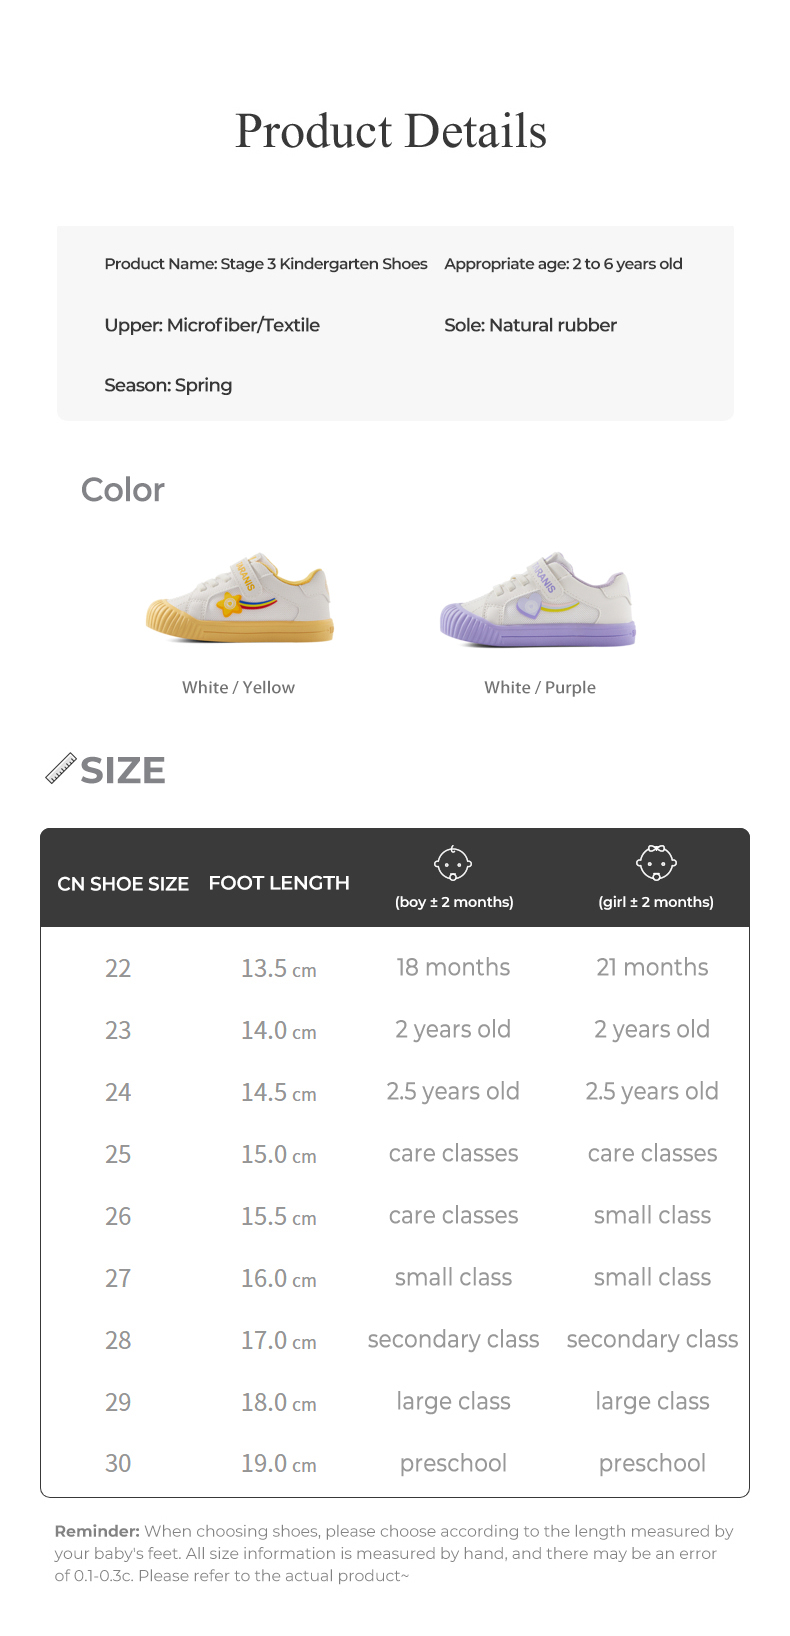Viewport: 790px width, 1636px height.
Task: Click the boy's 18 months cell
Action: click(453, 967)
